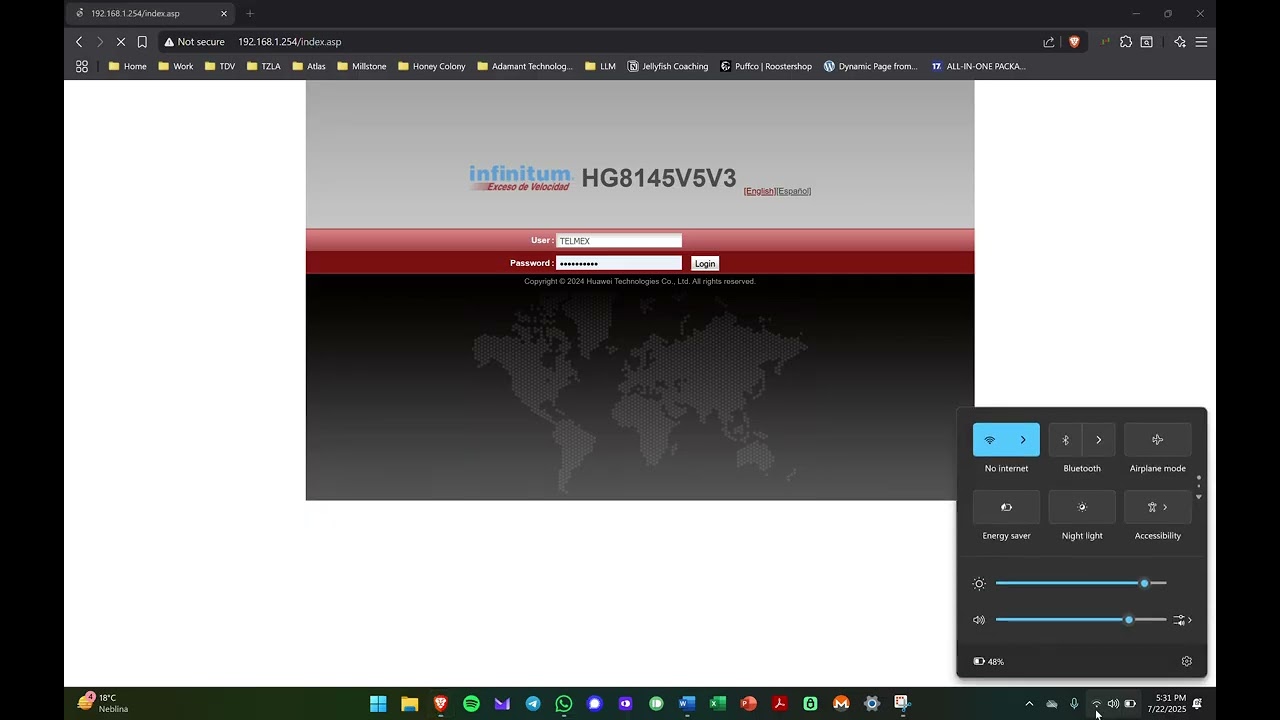Open the ALL-IN-ONE PACKA... bookmark
This screenshot has height=720, width=1280.
point(978,66)
